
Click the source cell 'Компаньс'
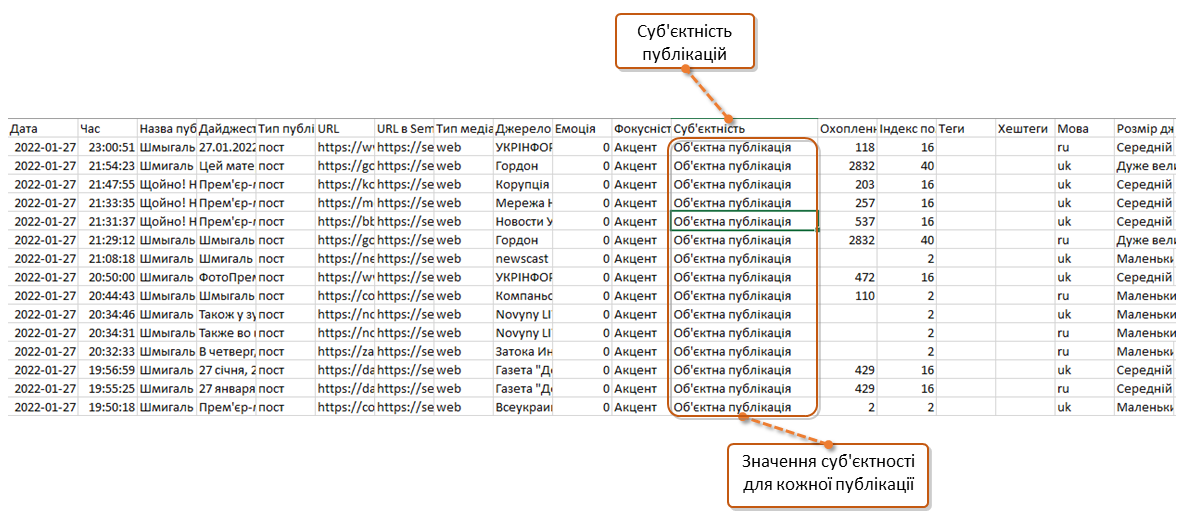click(523, 295)
